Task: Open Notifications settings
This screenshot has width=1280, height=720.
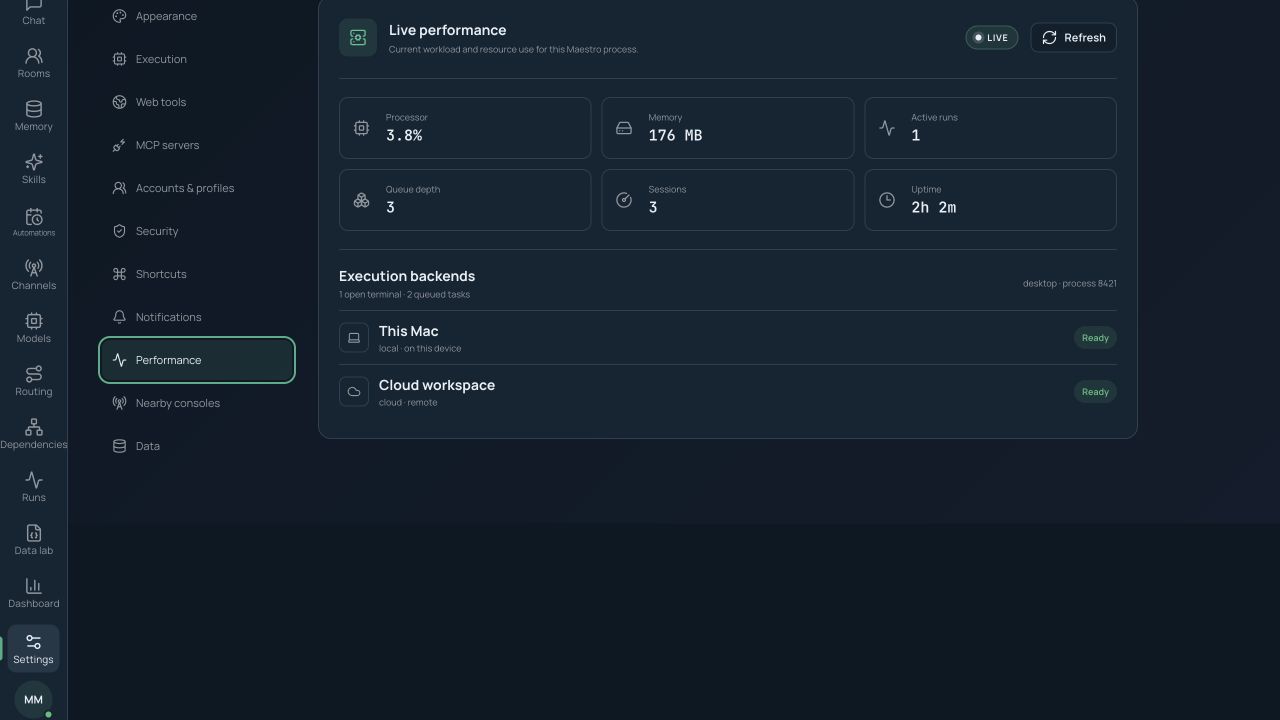Action: tap(197, 317)
